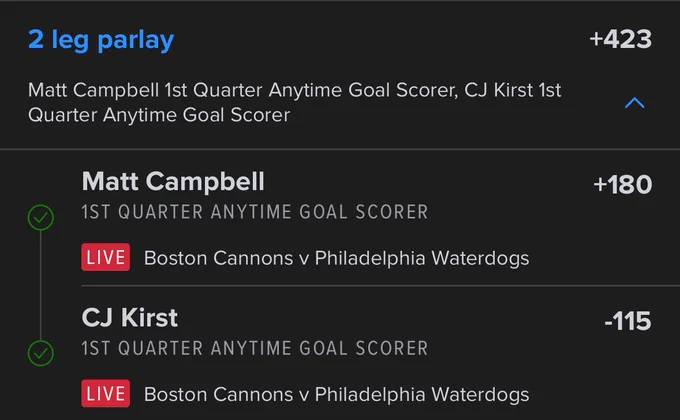Click the divider between the two legs
680x420 pixels.
380,286
